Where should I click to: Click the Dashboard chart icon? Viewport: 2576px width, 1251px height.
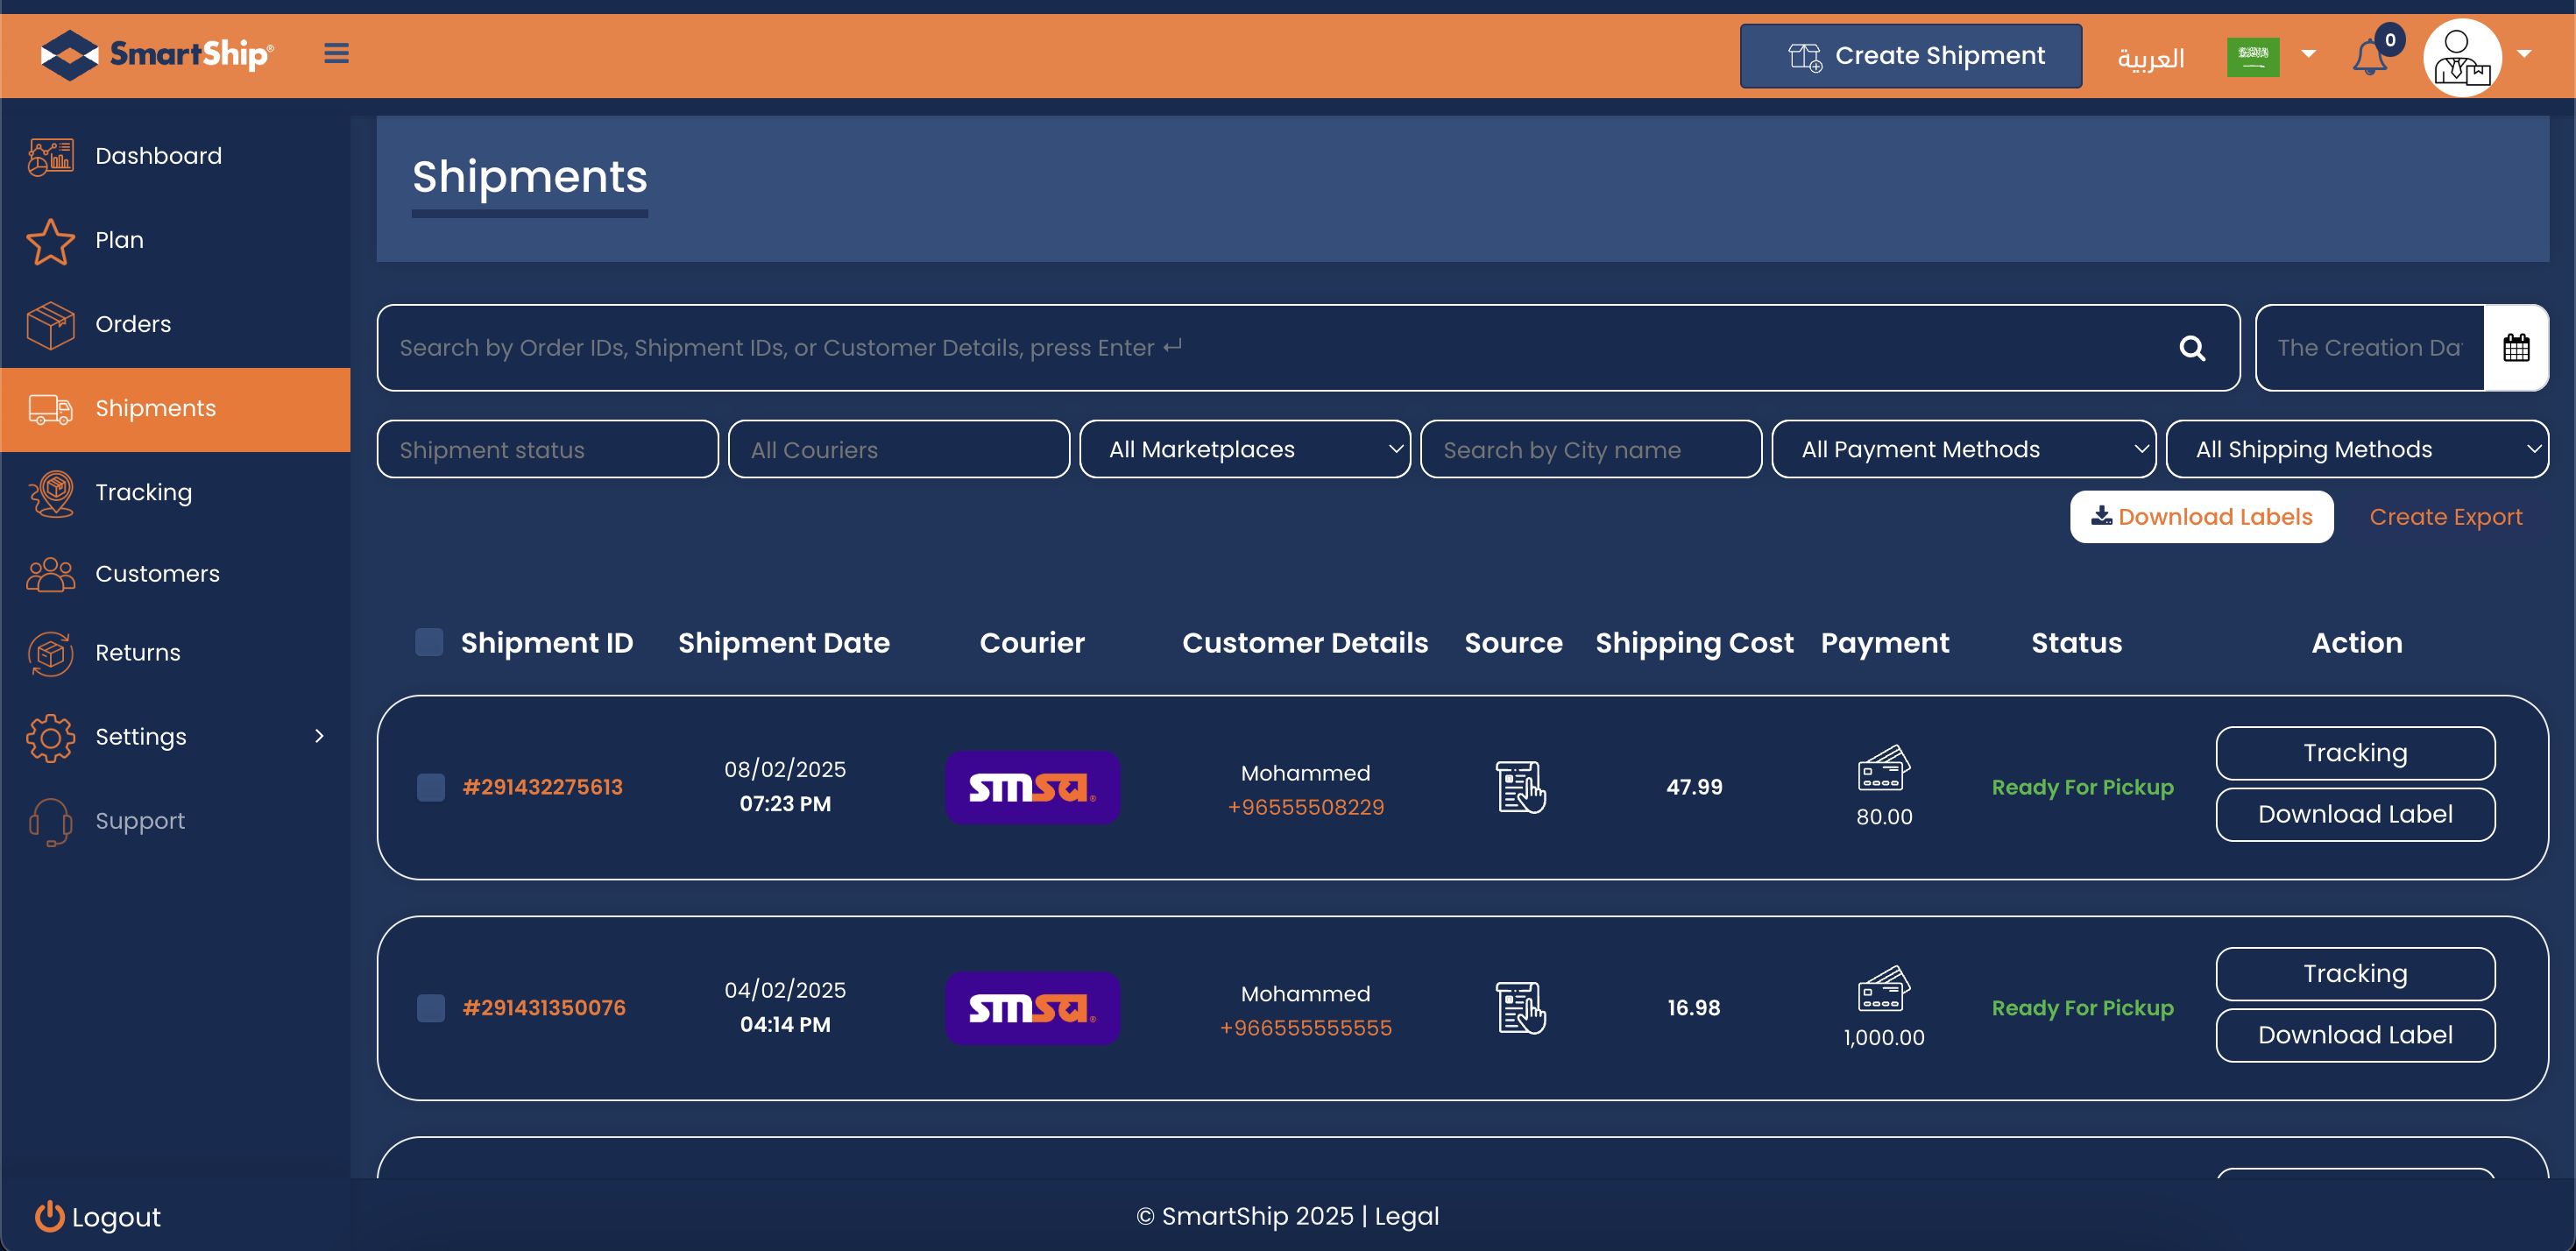coord(50,156)
